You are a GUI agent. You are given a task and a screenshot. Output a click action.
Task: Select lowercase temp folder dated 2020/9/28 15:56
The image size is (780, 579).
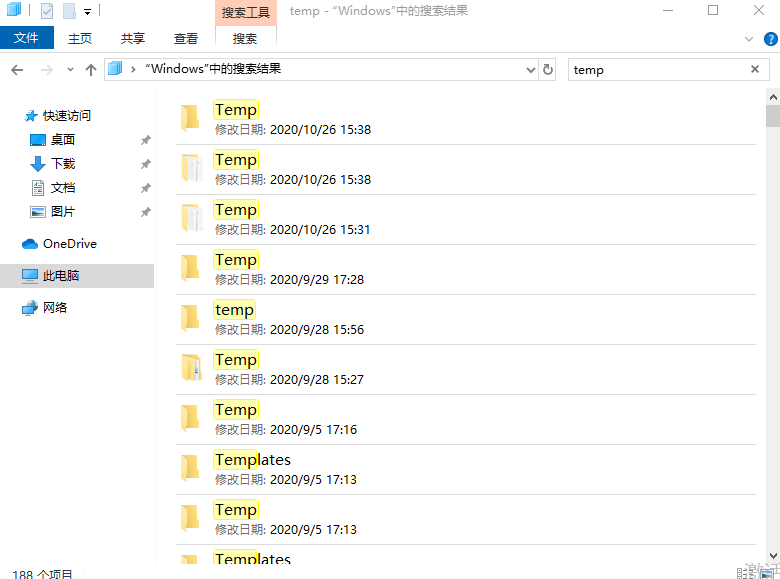(x=466, y=319)
